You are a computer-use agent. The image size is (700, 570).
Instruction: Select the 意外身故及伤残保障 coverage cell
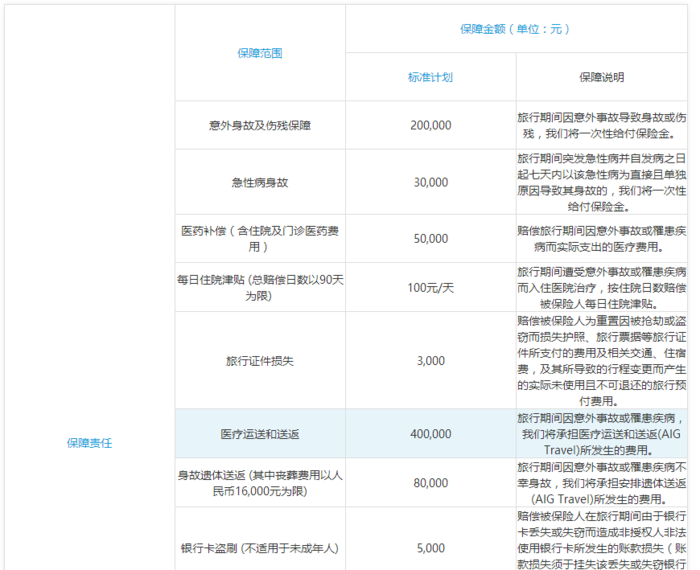point(260,125)
